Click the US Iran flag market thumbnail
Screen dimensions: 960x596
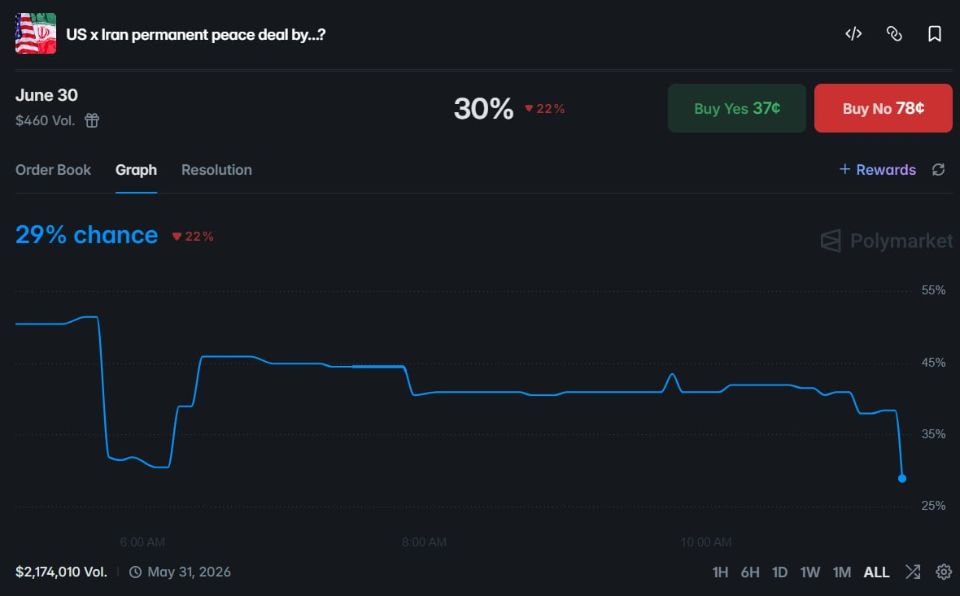(x=35, y=33)
